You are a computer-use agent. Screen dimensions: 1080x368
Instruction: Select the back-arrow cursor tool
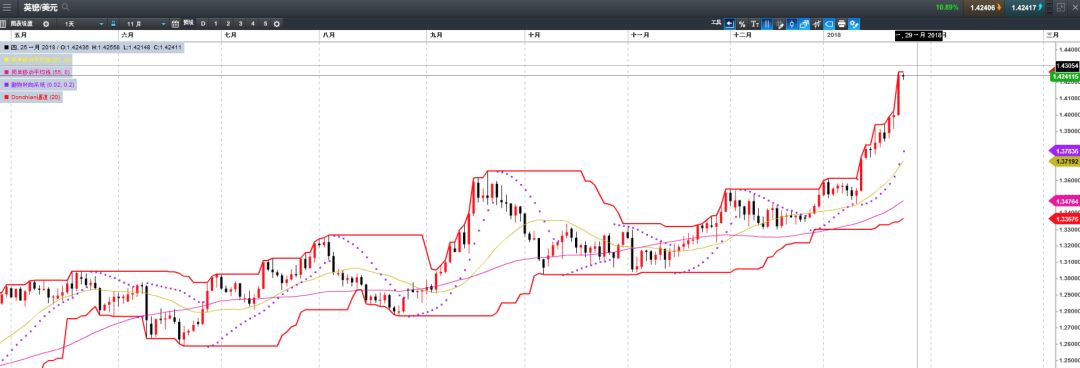pyautogui.click(x=729, y=24)
